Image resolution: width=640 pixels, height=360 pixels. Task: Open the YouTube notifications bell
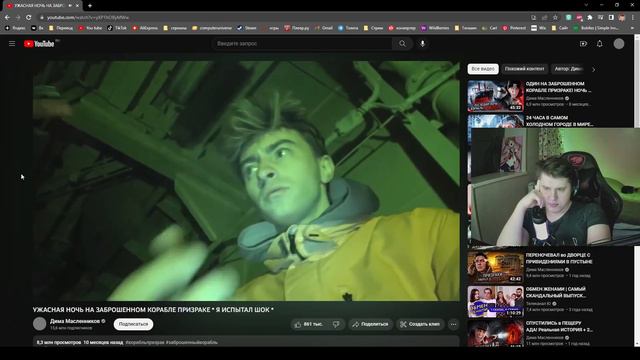[600, 44]
